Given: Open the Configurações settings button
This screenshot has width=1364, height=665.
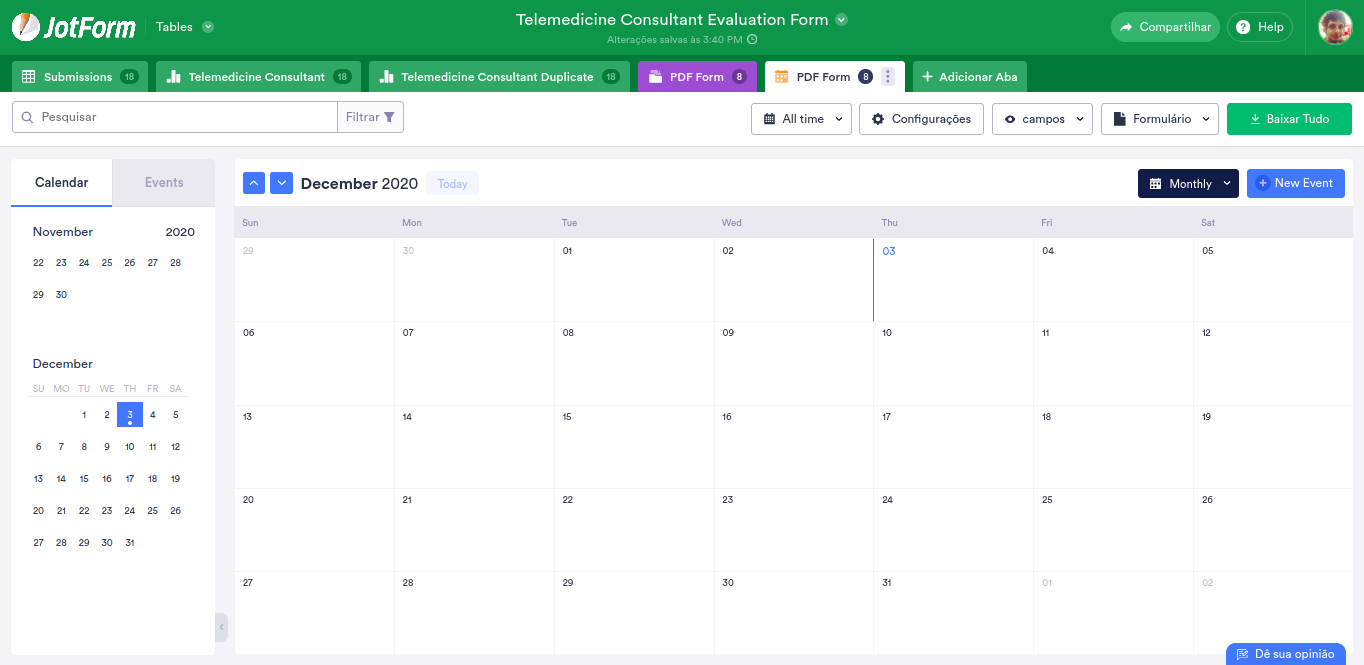Looking at the screenshot, I should pos(921,119).
